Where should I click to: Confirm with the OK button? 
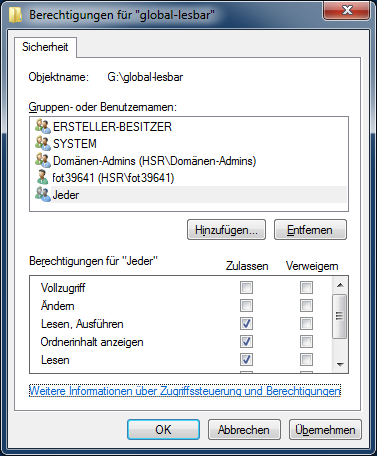coord(163,430)
